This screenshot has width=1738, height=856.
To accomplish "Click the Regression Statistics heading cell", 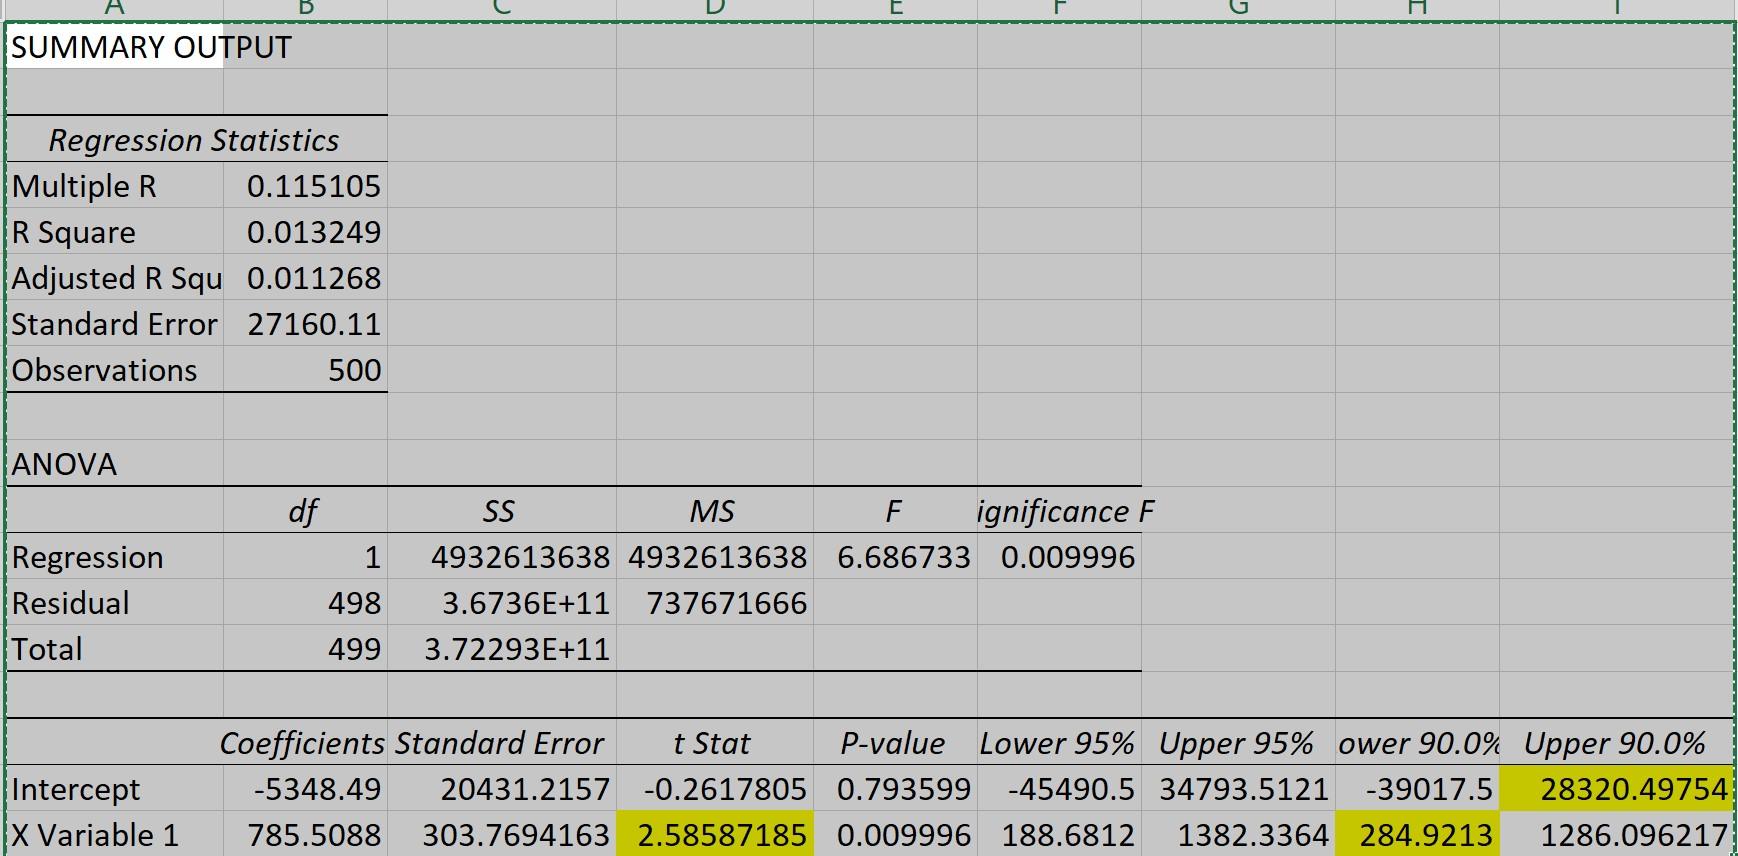I will (x=196, y=139).
